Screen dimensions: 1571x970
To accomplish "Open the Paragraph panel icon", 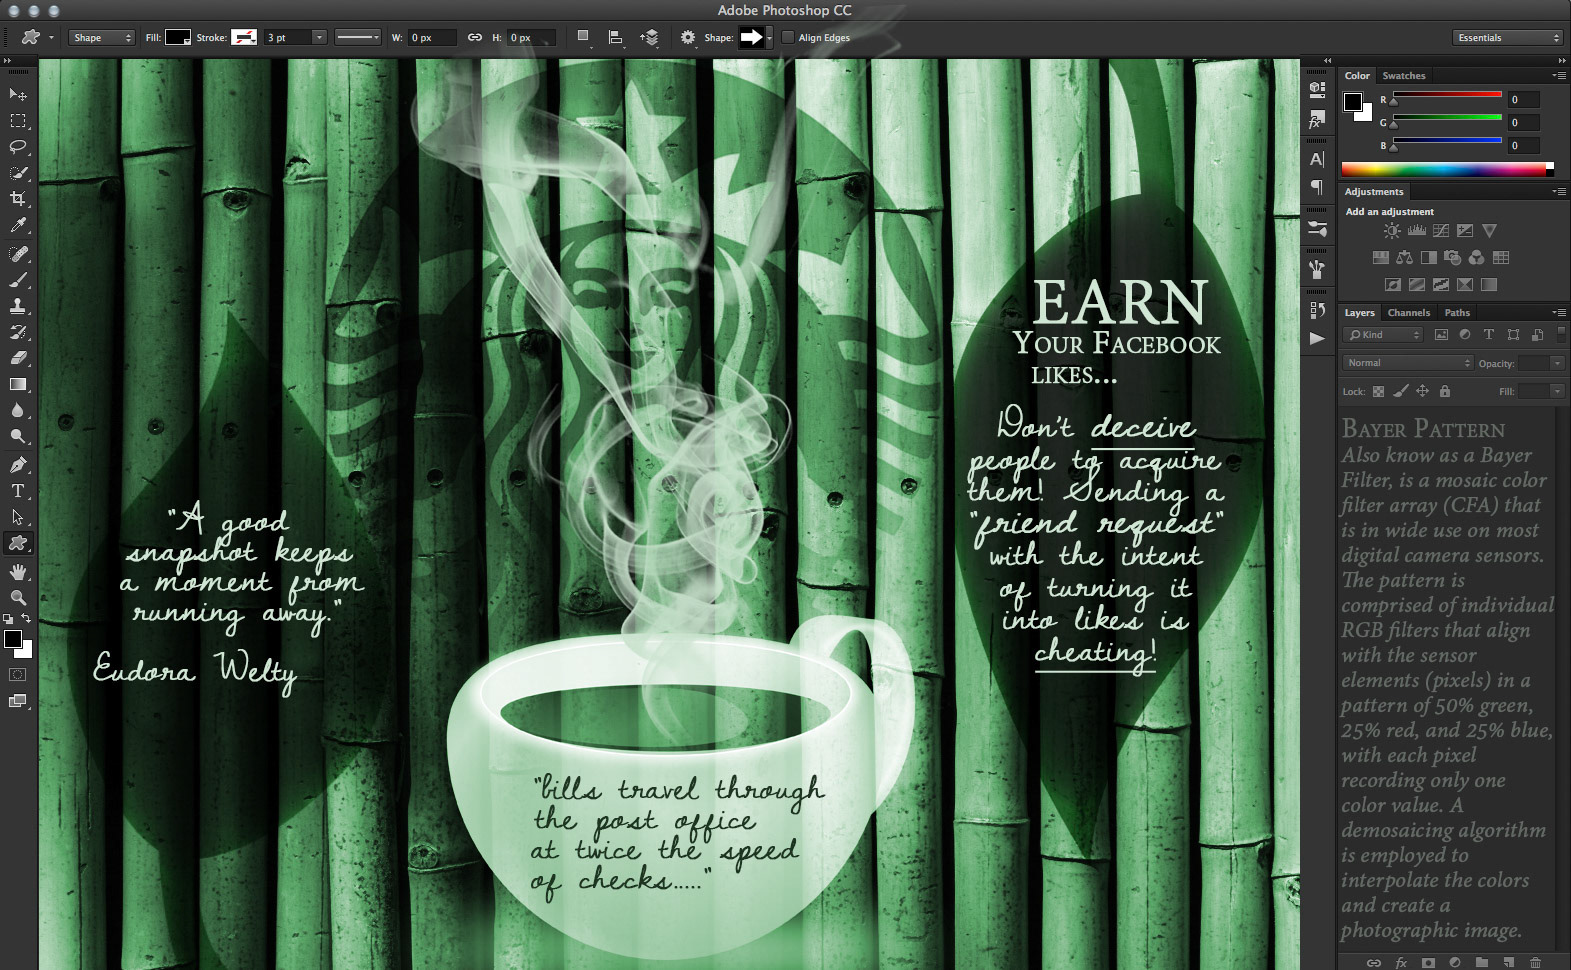I will pyautogui.click(x=1317, y=187).
